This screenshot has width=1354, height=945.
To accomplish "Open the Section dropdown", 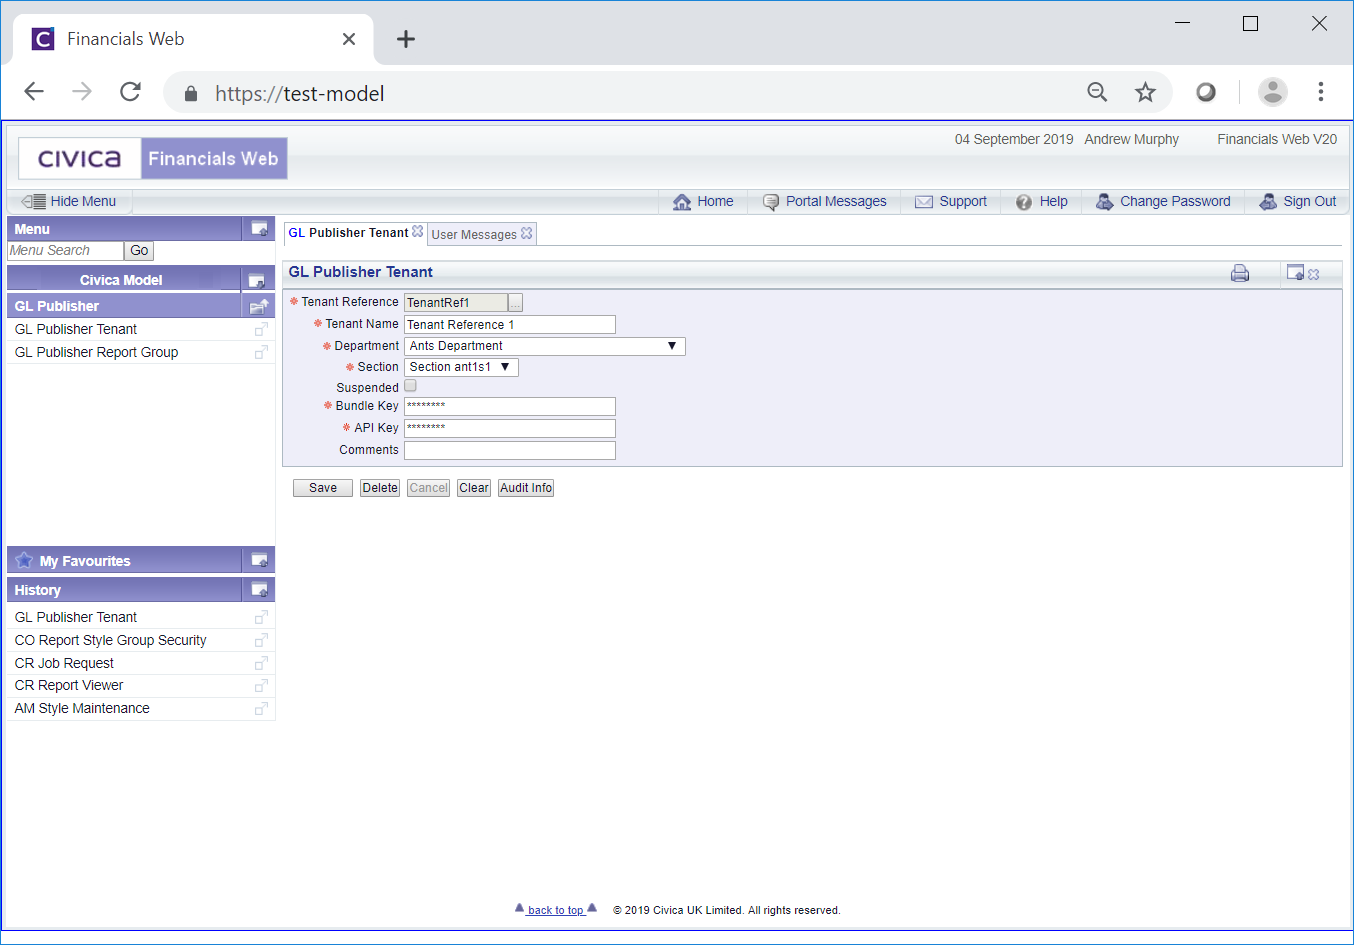I will coord(461,367).
